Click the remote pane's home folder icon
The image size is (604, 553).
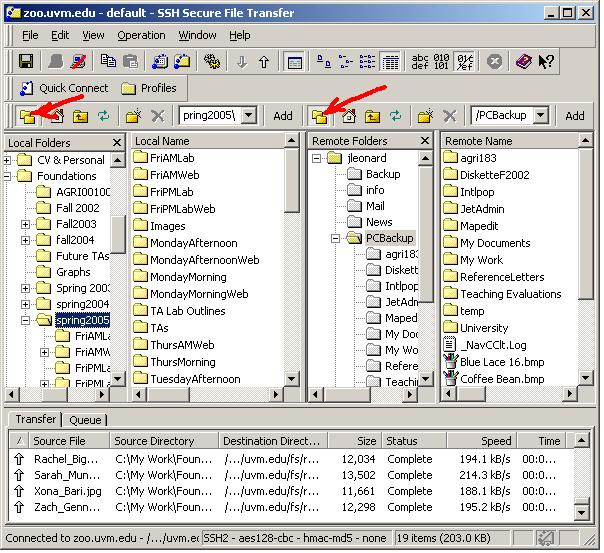(349, 116)
